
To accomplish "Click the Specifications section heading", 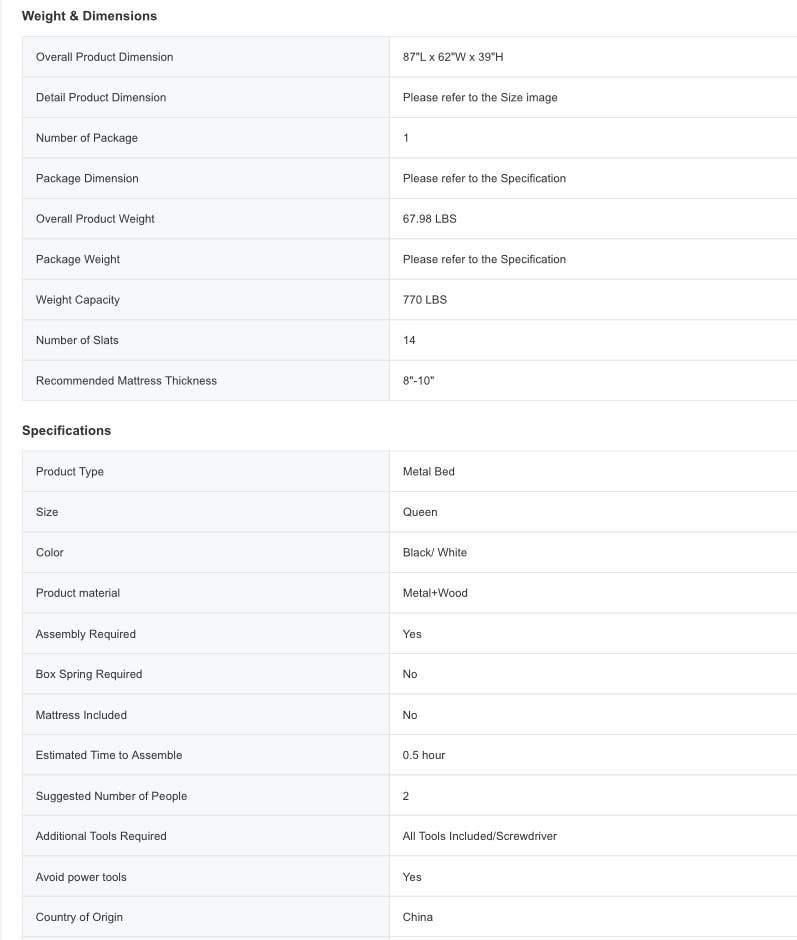I will [x=66, y=430].
